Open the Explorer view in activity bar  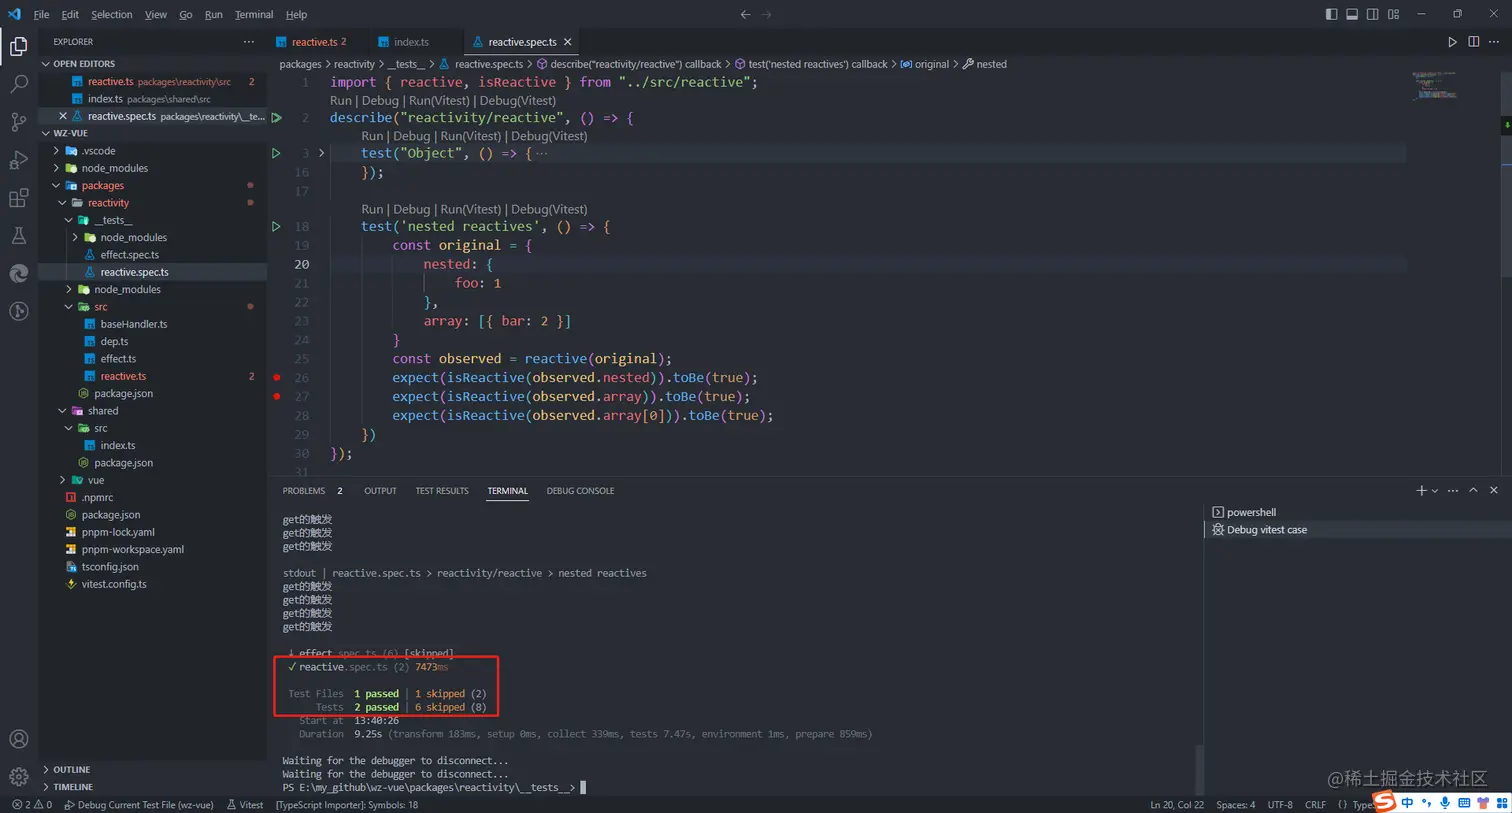[18, 46]
